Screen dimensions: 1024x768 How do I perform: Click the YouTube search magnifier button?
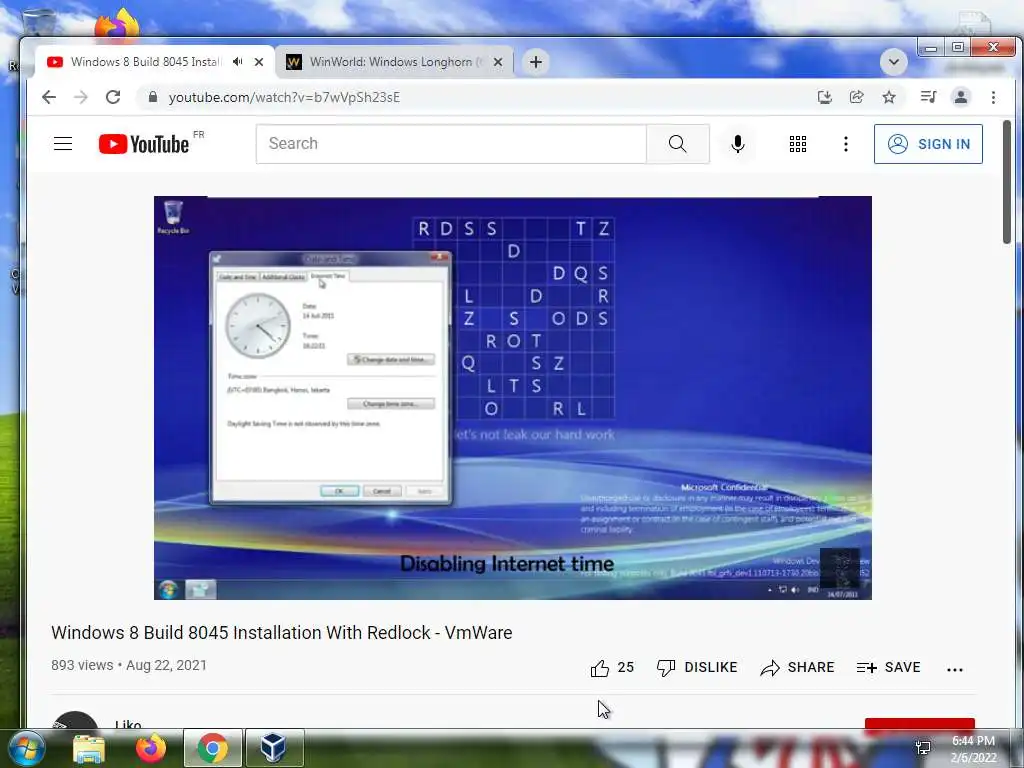pos(678,144)
